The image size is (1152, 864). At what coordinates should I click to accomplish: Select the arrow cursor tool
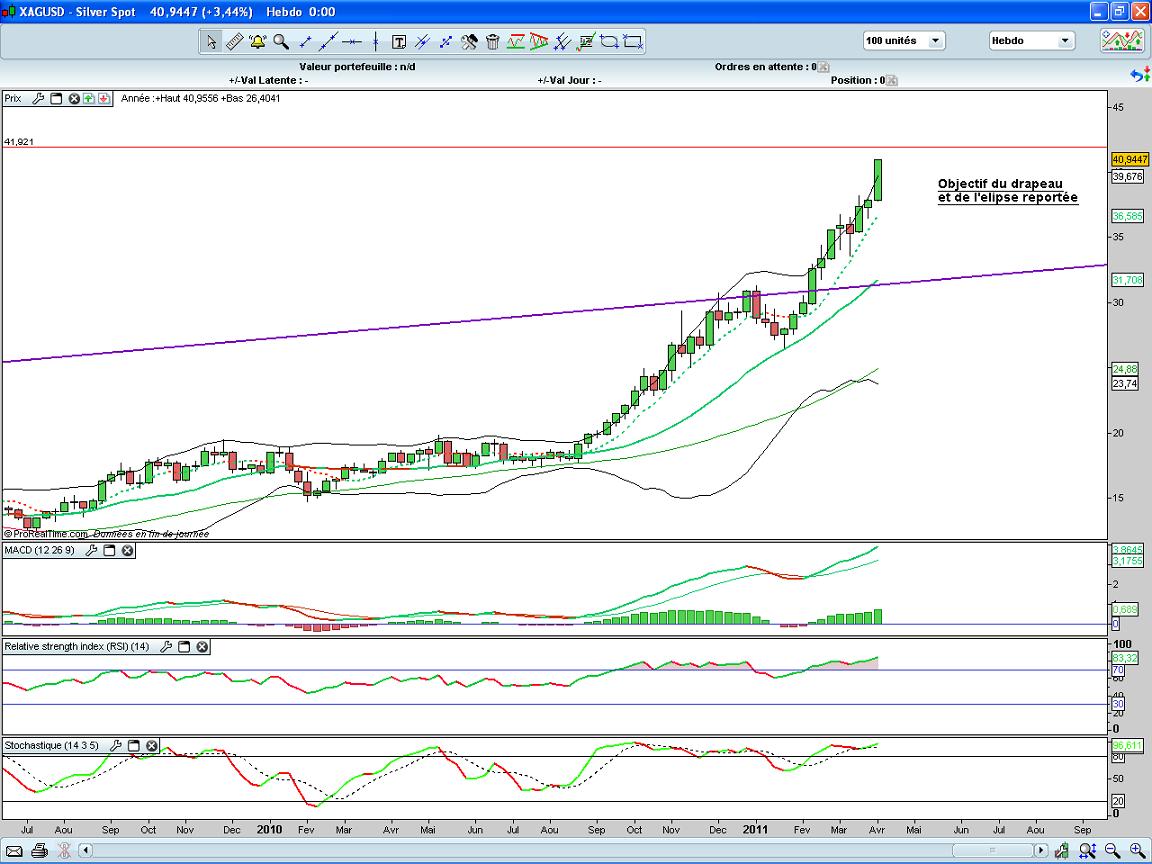210,41
